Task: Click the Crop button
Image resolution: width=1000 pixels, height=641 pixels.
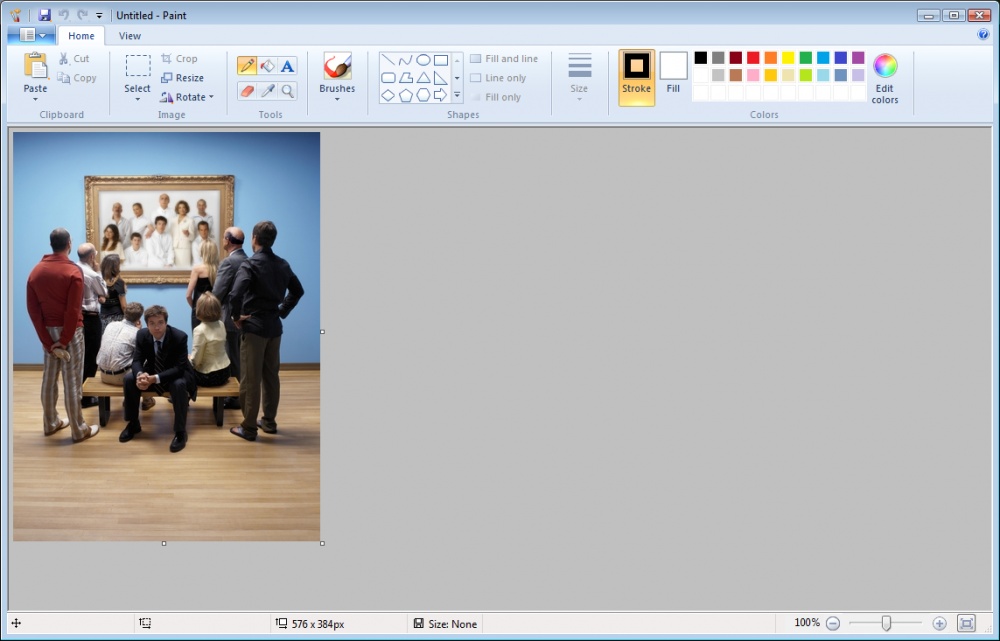Action: coord(179,59)
